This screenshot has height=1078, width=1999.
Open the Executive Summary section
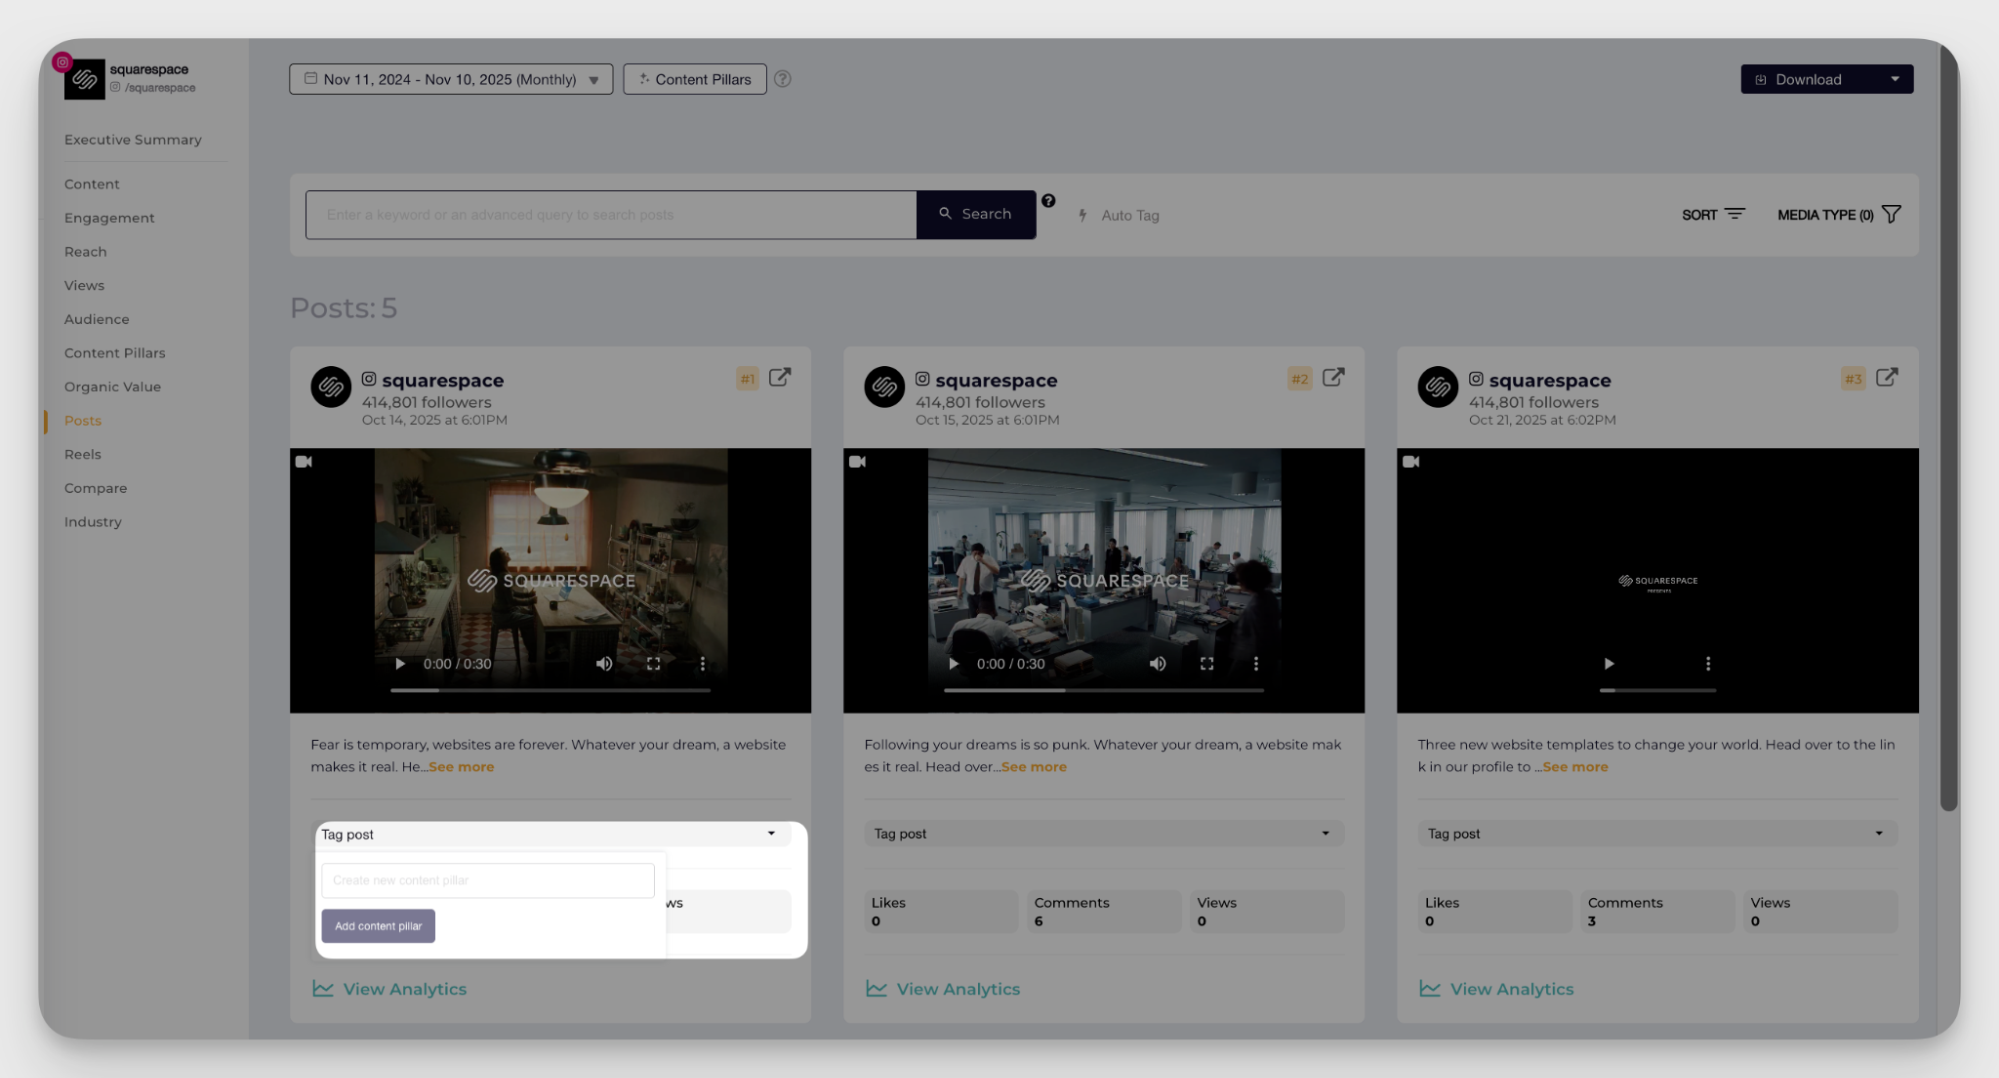tap(133, 139)
